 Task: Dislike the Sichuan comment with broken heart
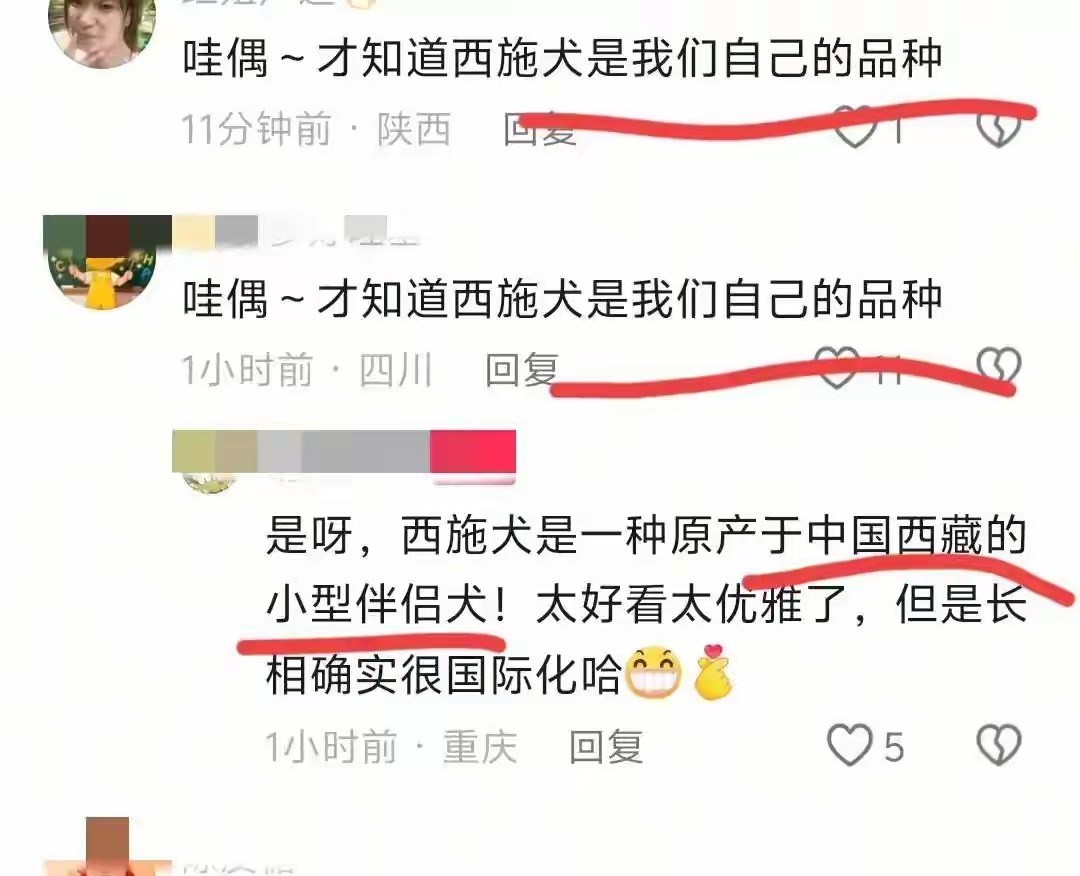click(x=999, y=367)
